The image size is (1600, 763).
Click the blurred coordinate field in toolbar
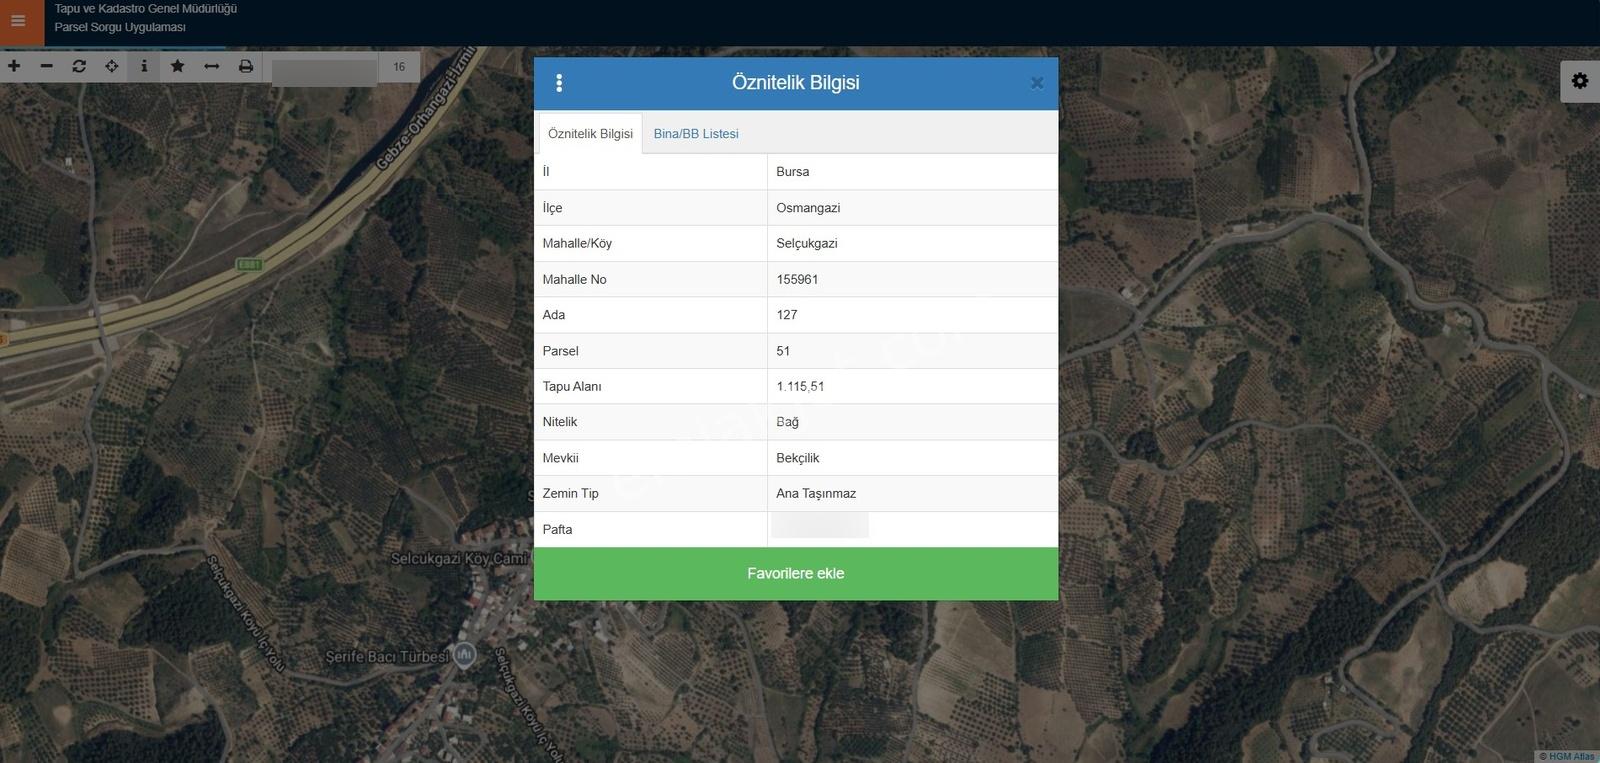[324, 71]
